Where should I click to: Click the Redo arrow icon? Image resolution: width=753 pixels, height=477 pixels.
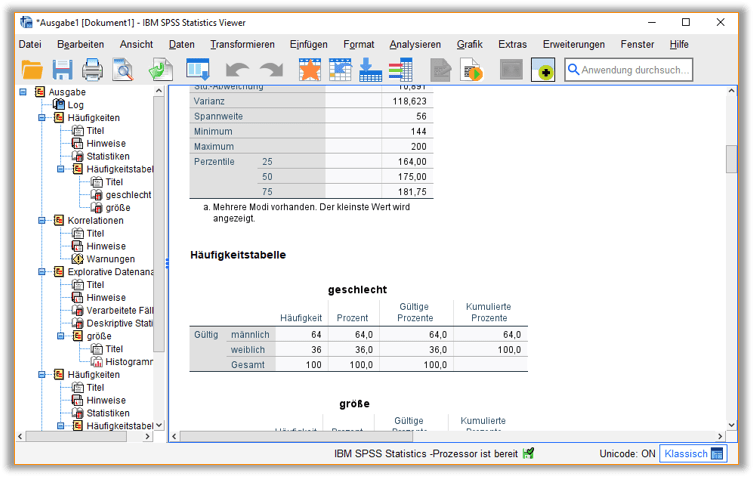pos(272,70)
